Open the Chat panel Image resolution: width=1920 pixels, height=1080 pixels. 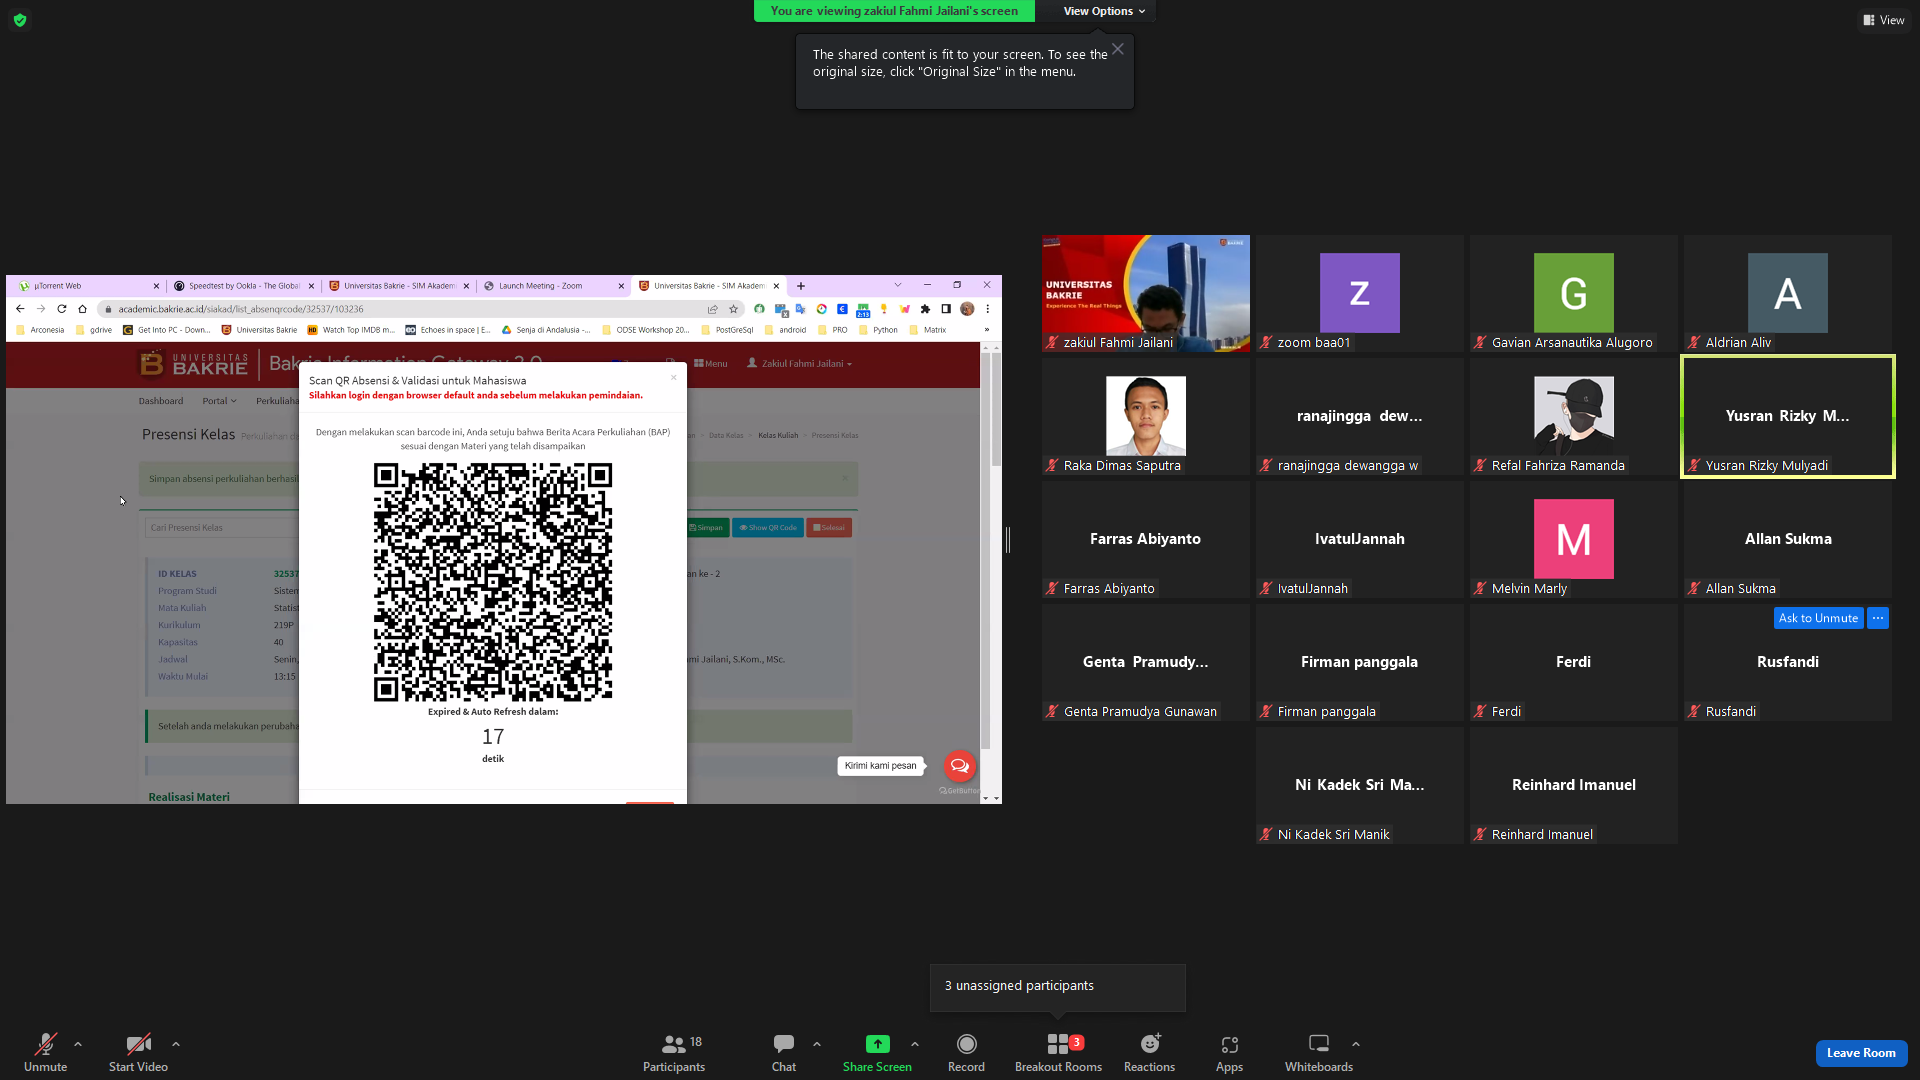[x=784, y=1052]
